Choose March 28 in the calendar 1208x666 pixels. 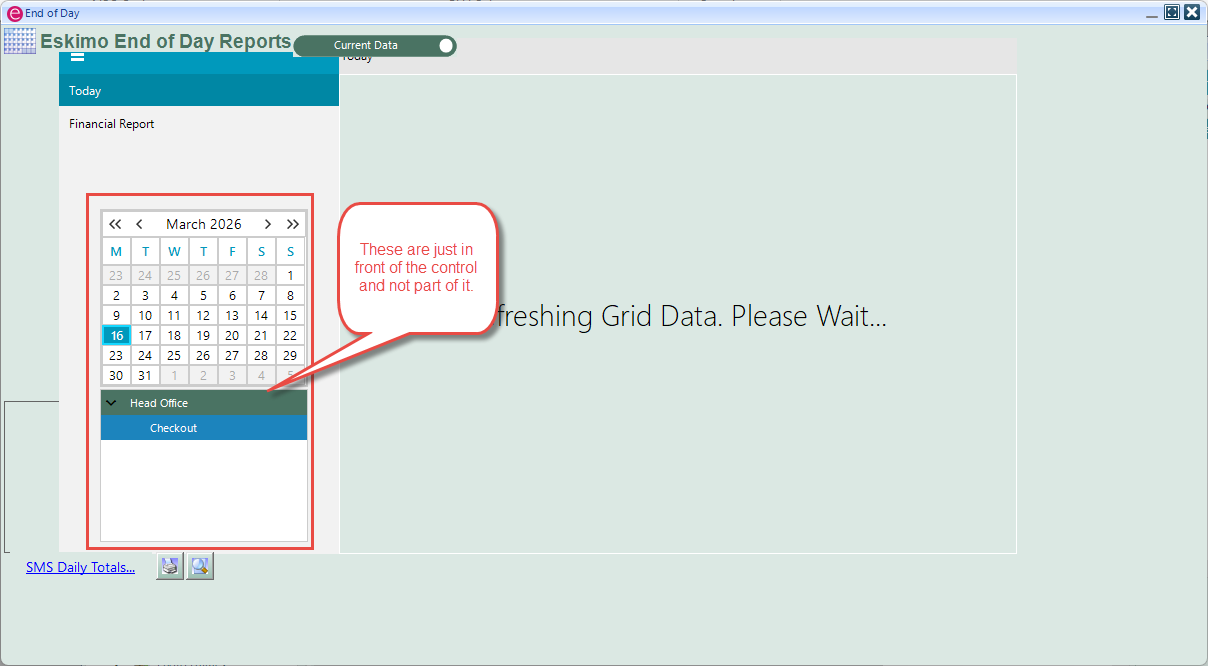click(261, 355)
